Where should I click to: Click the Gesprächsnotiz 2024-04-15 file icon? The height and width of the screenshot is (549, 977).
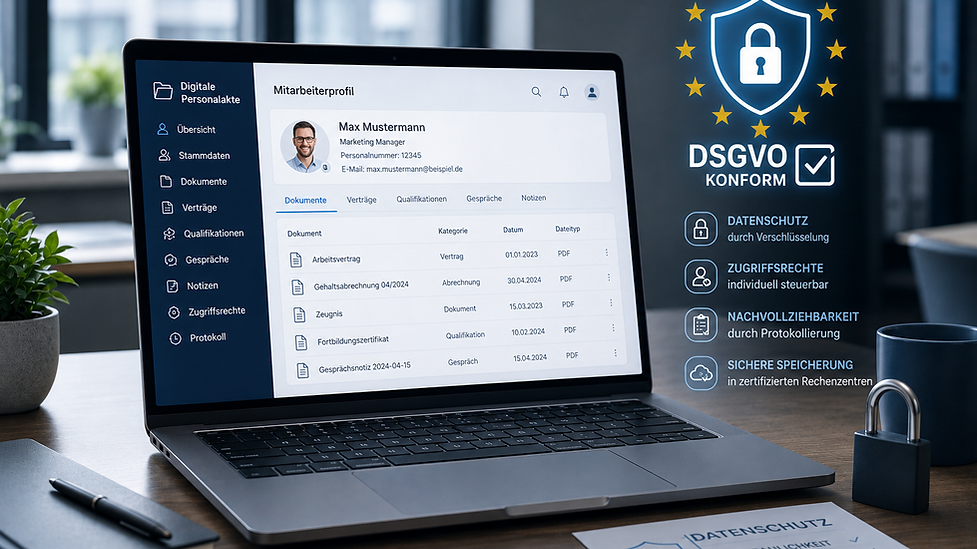(303, 370)
